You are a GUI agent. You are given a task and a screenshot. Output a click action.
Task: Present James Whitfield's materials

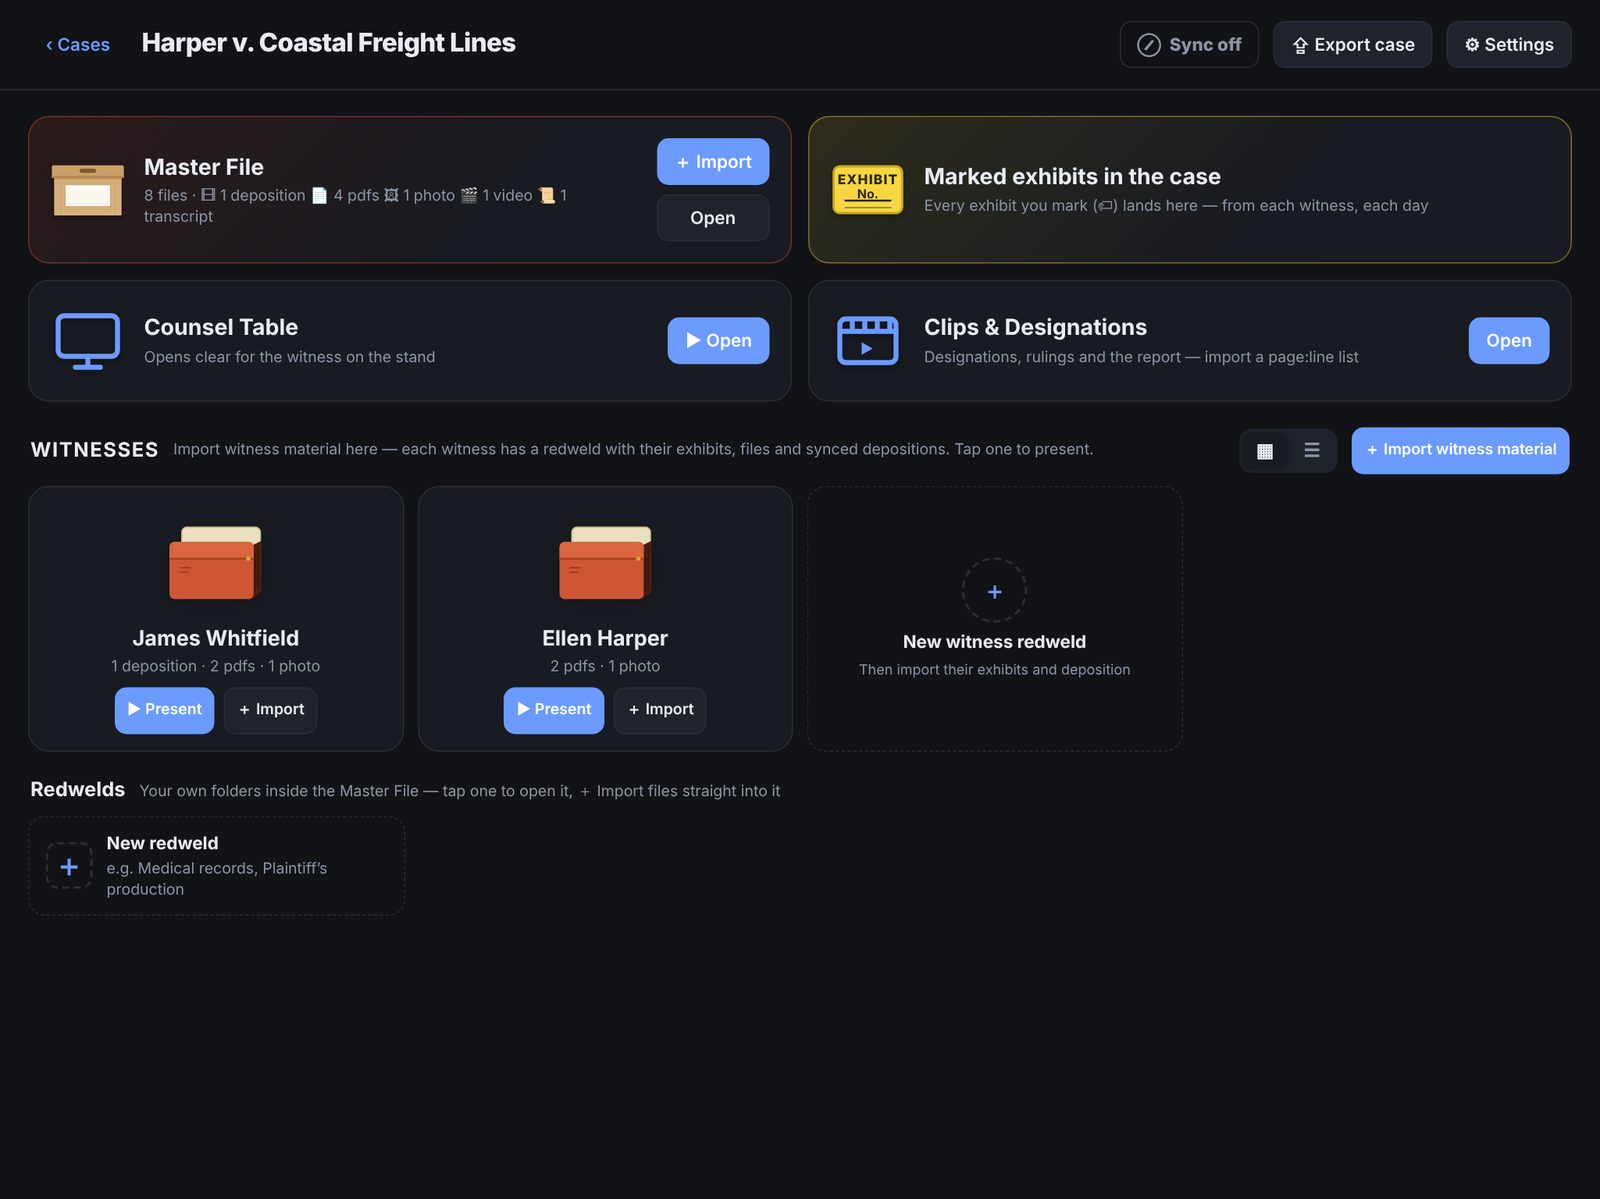coord(164,710)
